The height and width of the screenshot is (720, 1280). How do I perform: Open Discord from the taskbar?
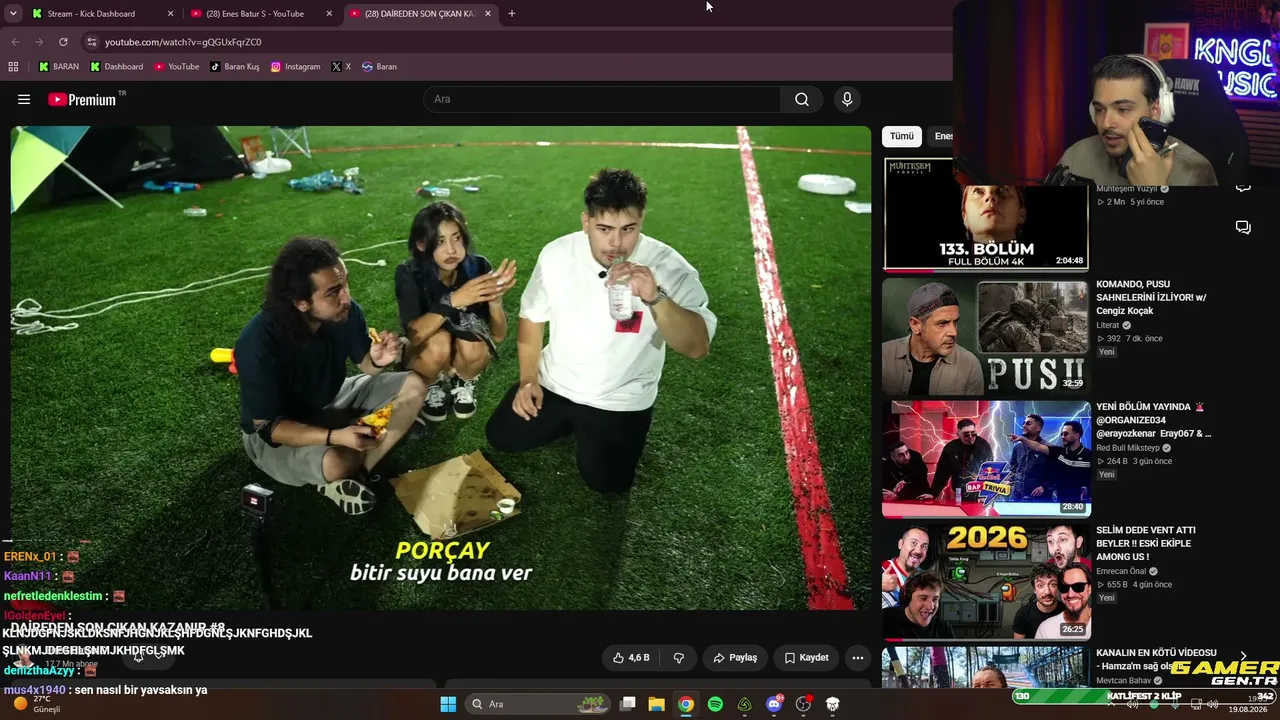tap(774, 704)
